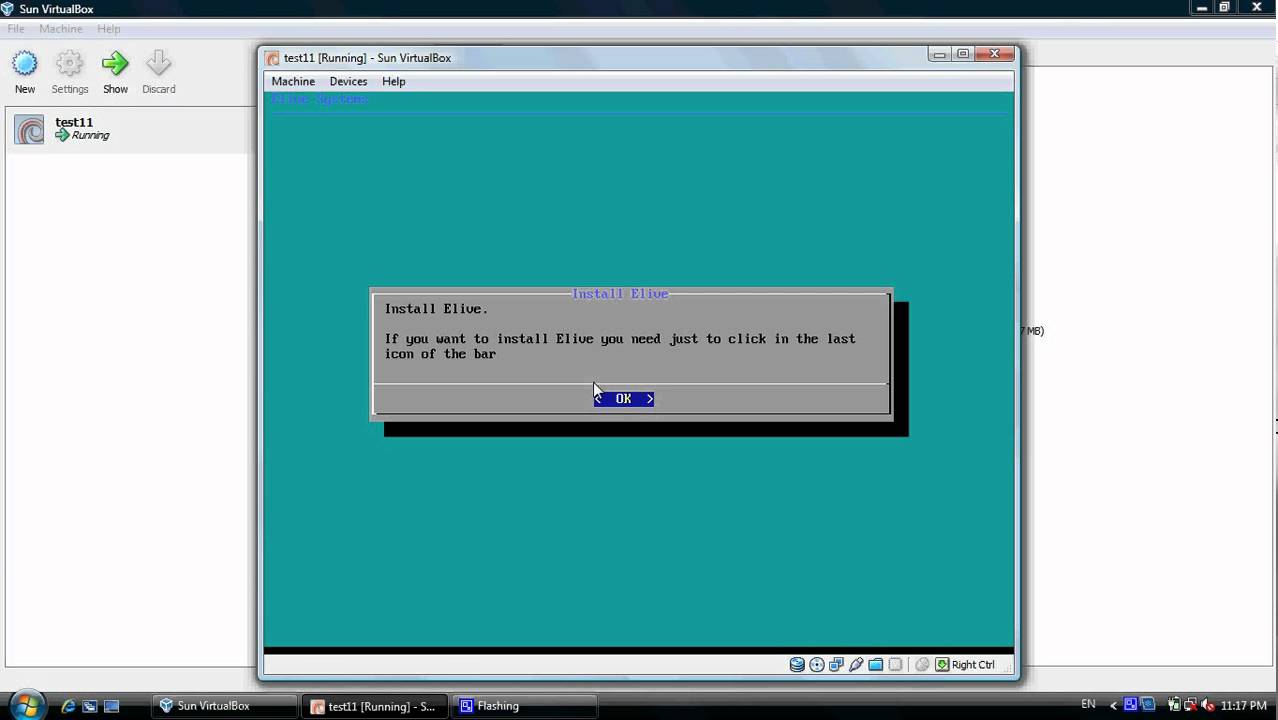Restore down the Sun VirtualBox manager window
This screenshot has width=1278, height=720.
tap(1225, 7)
